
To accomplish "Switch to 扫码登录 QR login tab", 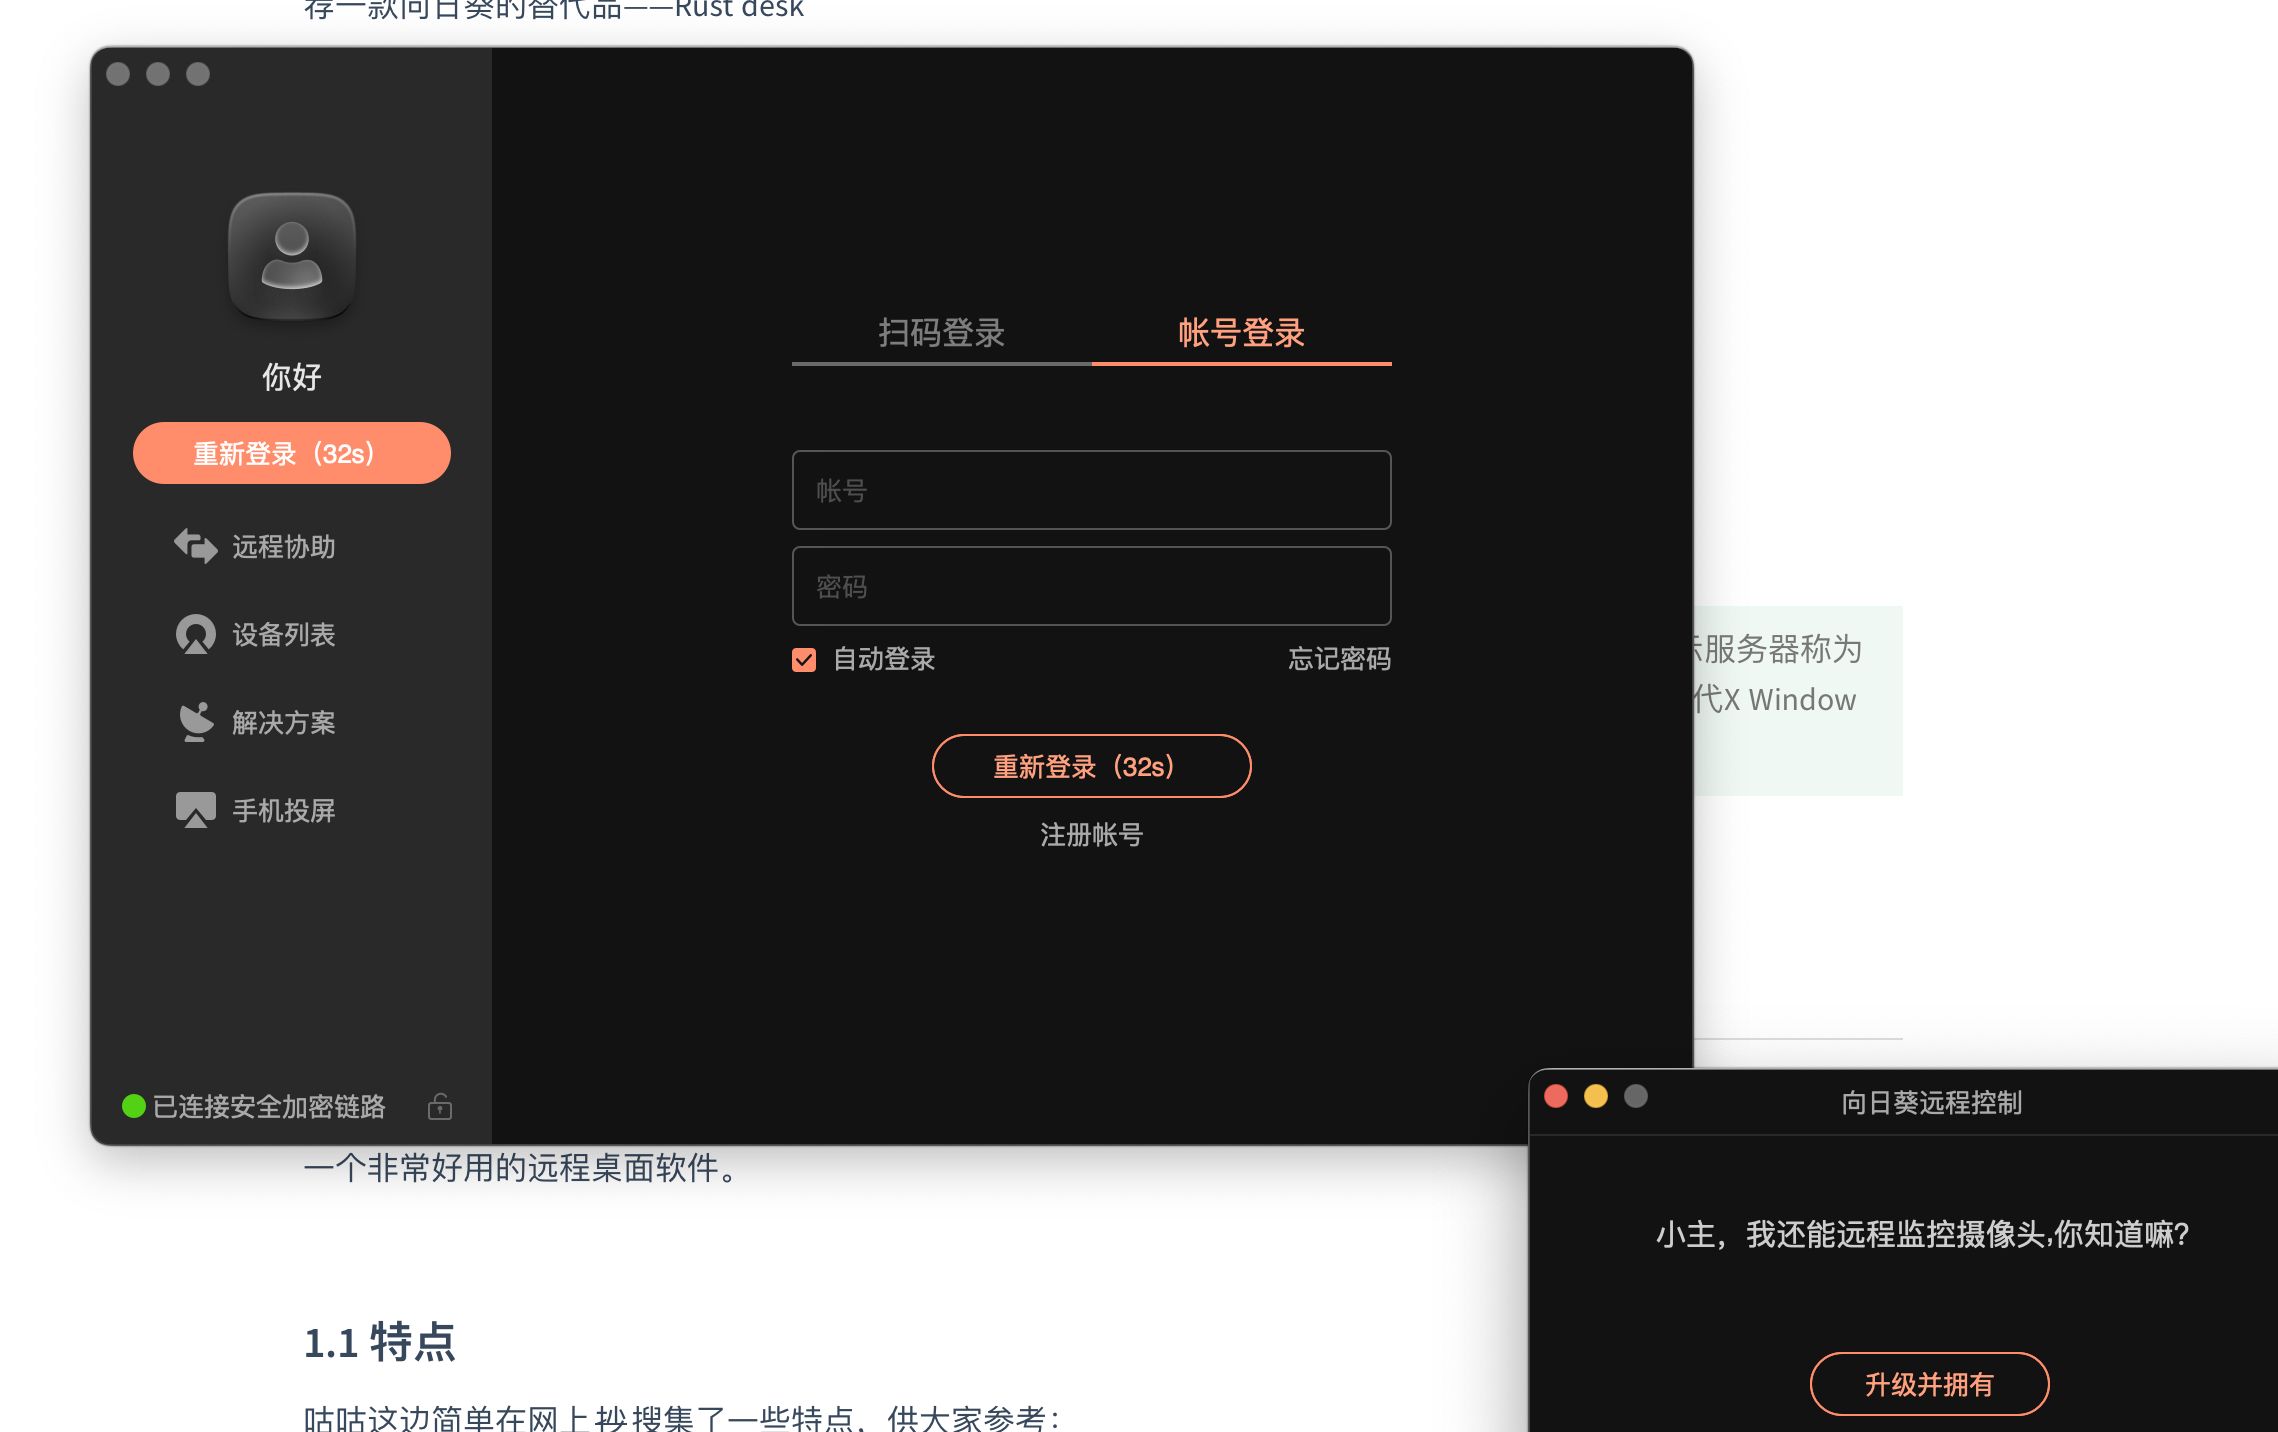I will coord(941,333).
